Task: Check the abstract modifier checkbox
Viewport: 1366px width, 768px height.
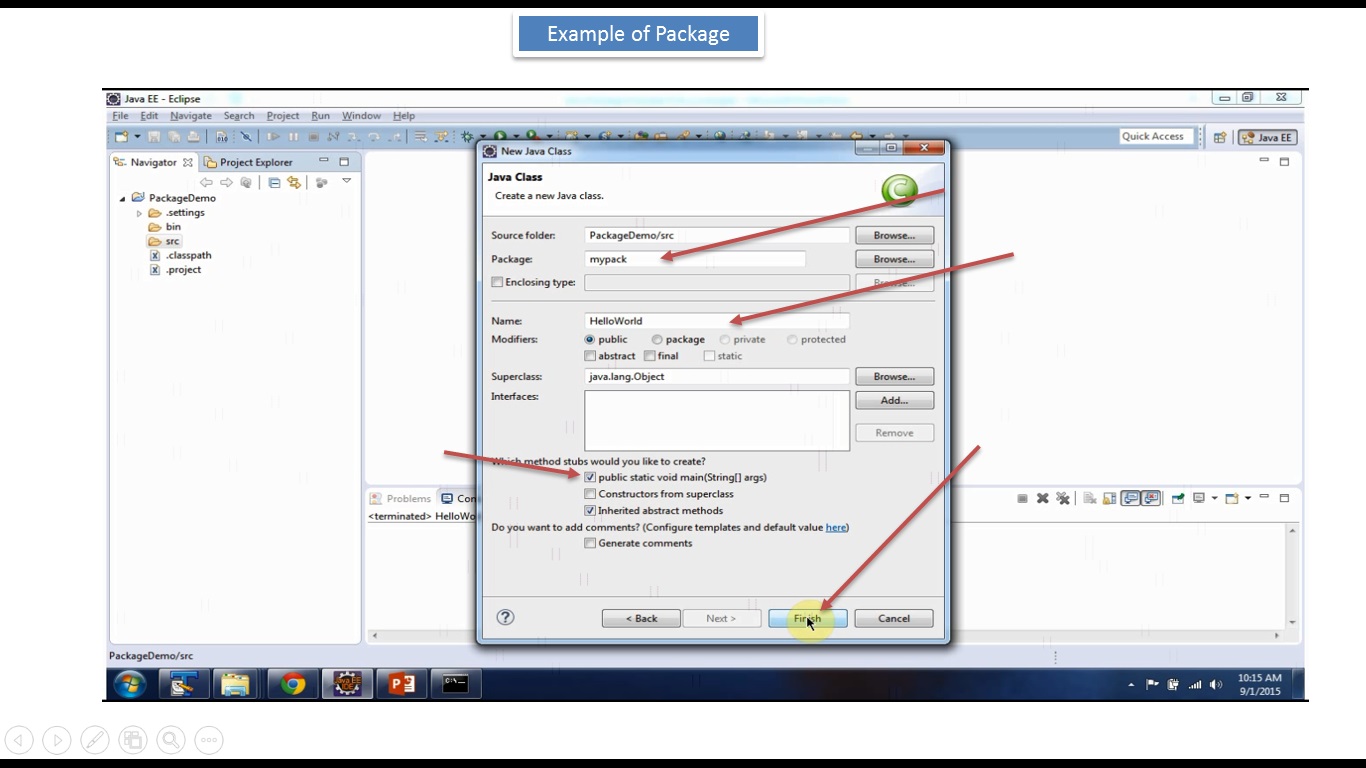Action: coord(590,356)
